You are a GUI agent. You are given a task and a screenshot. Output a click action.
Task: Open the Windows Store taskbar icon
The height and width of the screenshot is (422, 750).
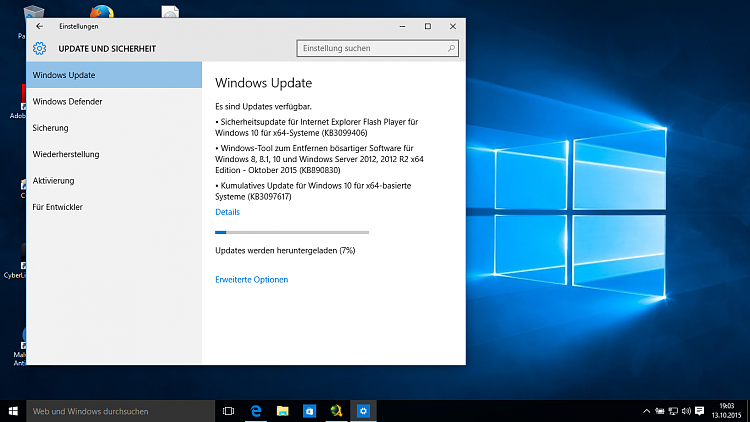[309, 411]
